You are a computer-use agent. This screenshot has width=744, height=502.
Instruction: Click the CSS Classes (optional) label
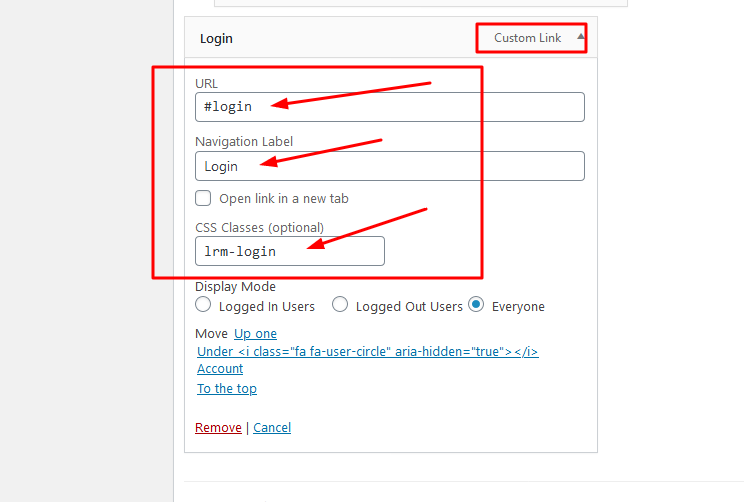pos(260,227)
